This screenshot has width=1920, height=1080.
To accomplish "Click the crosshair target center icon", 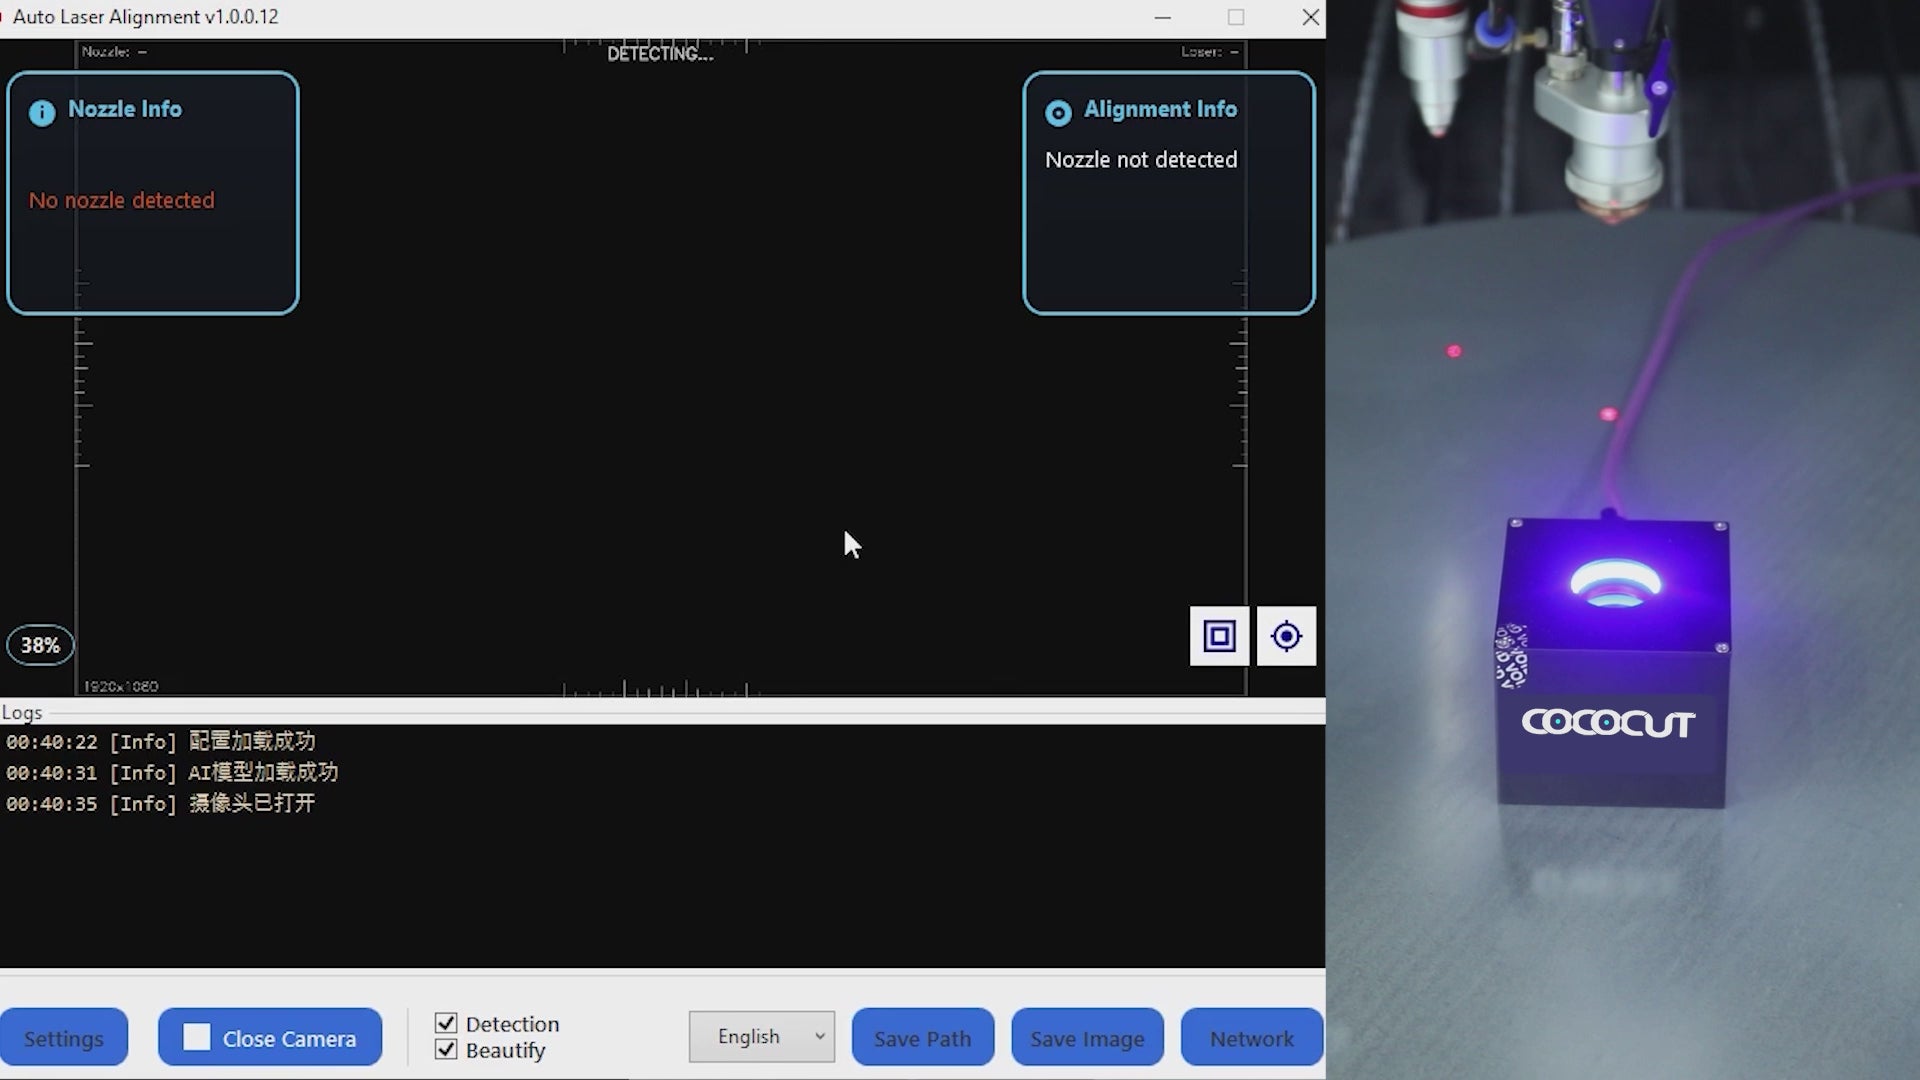I will pyautogui.click(x=1286, y=636).
